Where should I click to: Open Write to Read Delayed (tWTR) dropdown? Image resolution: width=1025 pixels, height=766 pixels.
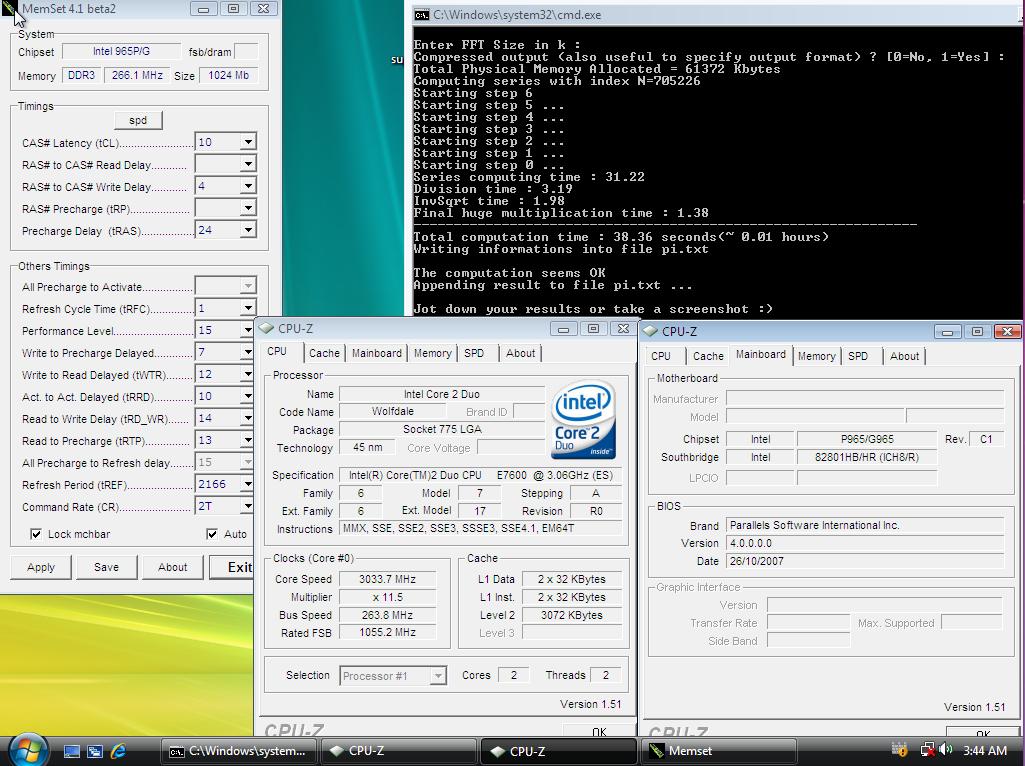(248, 375)
